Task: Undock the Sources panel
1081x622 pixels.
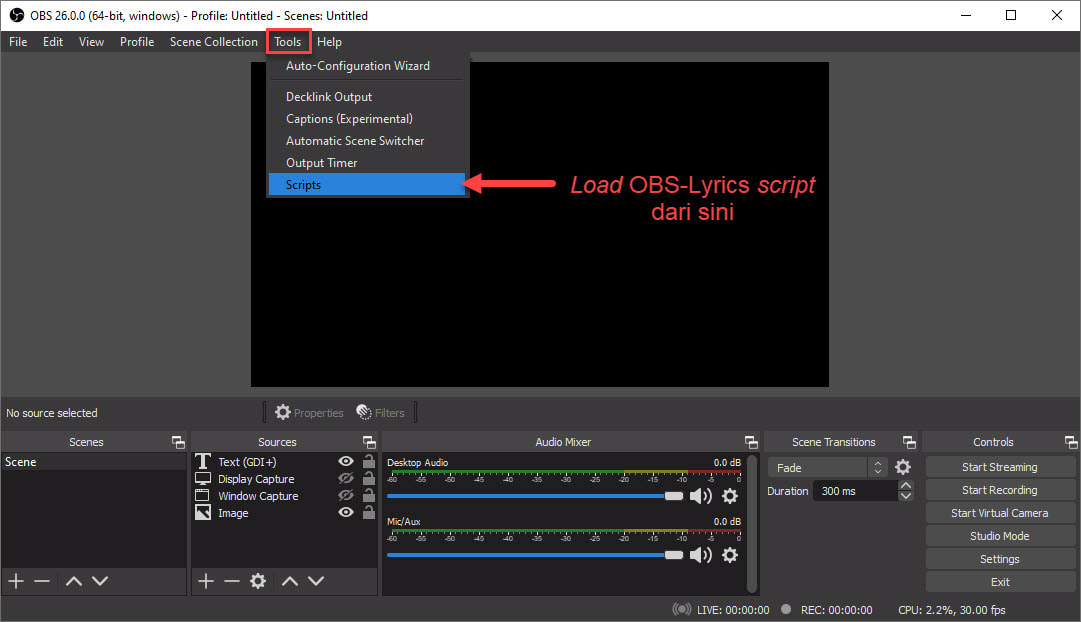Action: [369, 442]
